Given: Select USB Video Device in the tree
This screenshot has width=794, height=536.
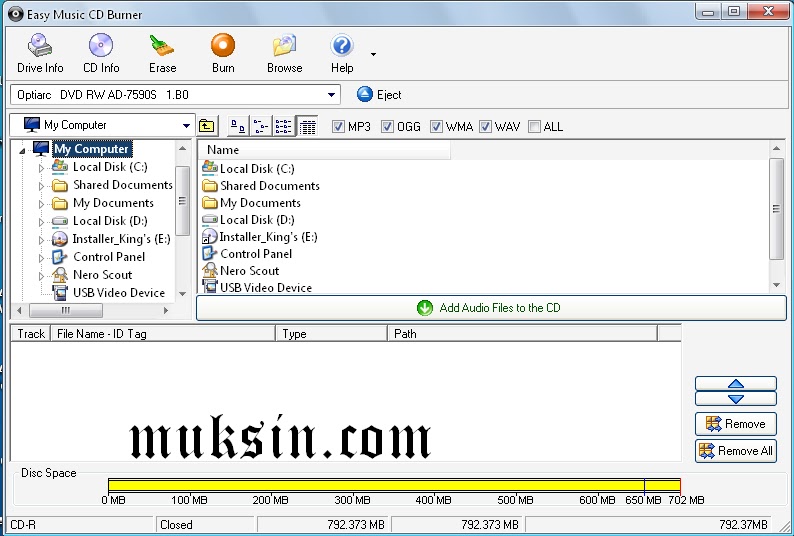Looking at the screenshot, I should pos(119,293).
